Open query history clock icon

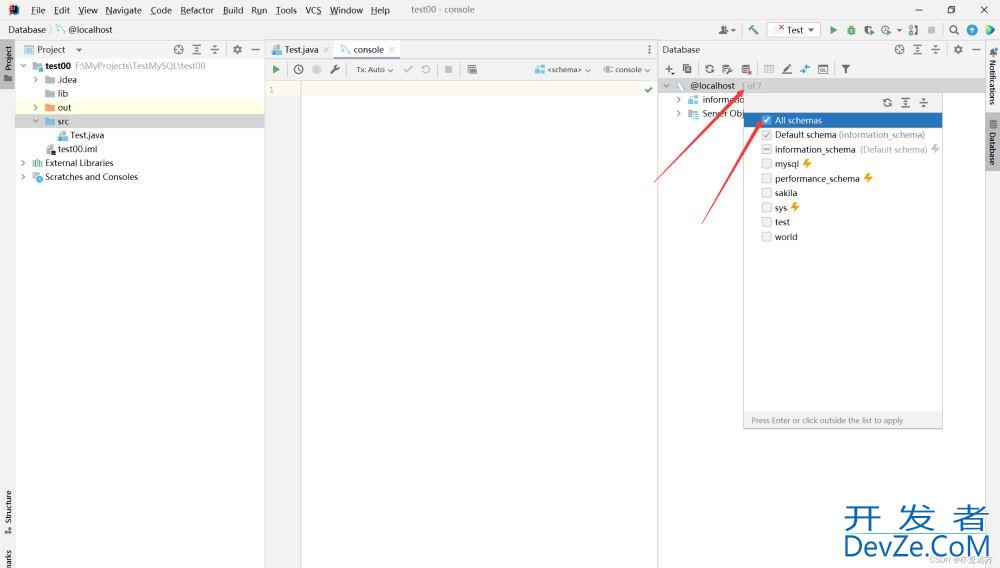298,69
